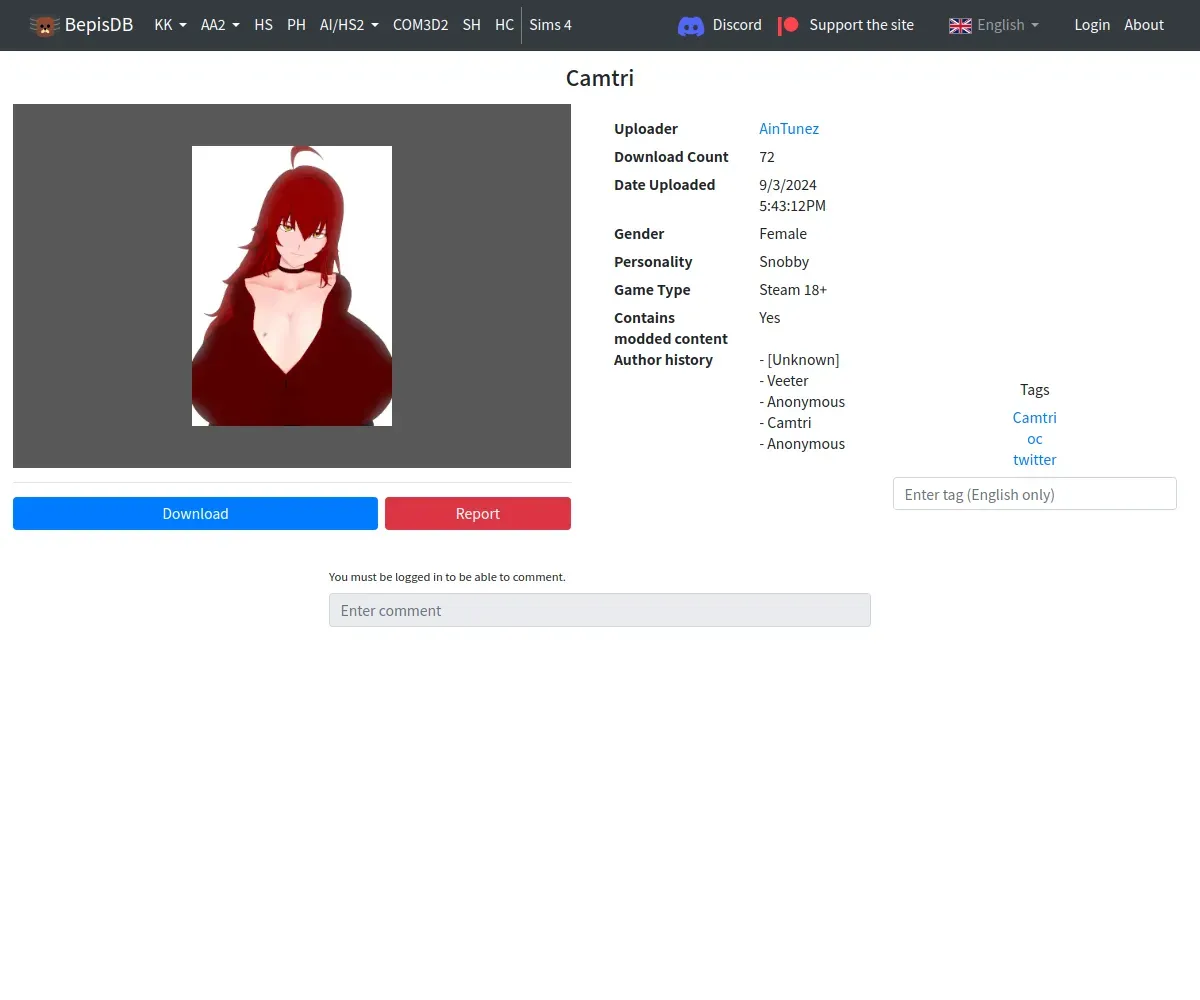Open uploader AinTunez profile

(x=789, y=129)
